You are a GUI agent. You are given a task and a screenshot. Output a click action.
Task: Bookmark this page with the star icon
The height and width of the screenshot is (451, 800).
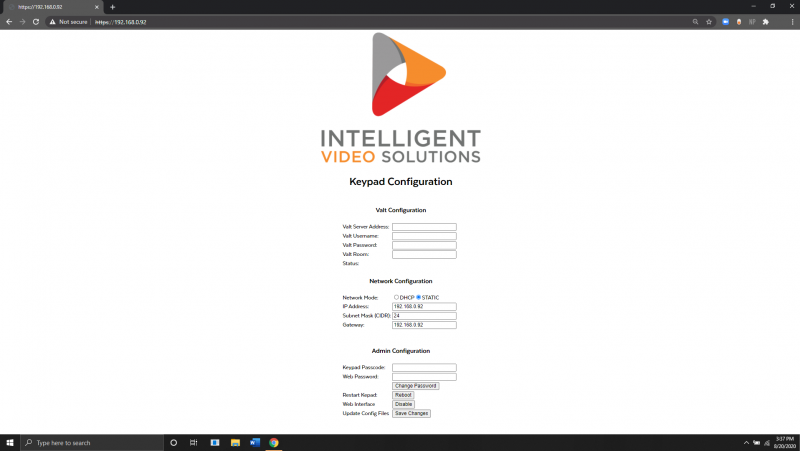click(709, 22)
